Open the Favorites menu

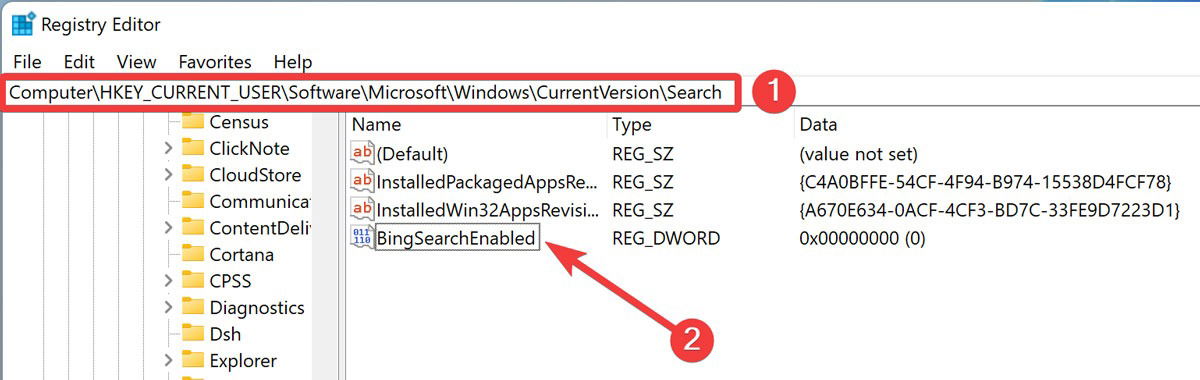[215, 62]
